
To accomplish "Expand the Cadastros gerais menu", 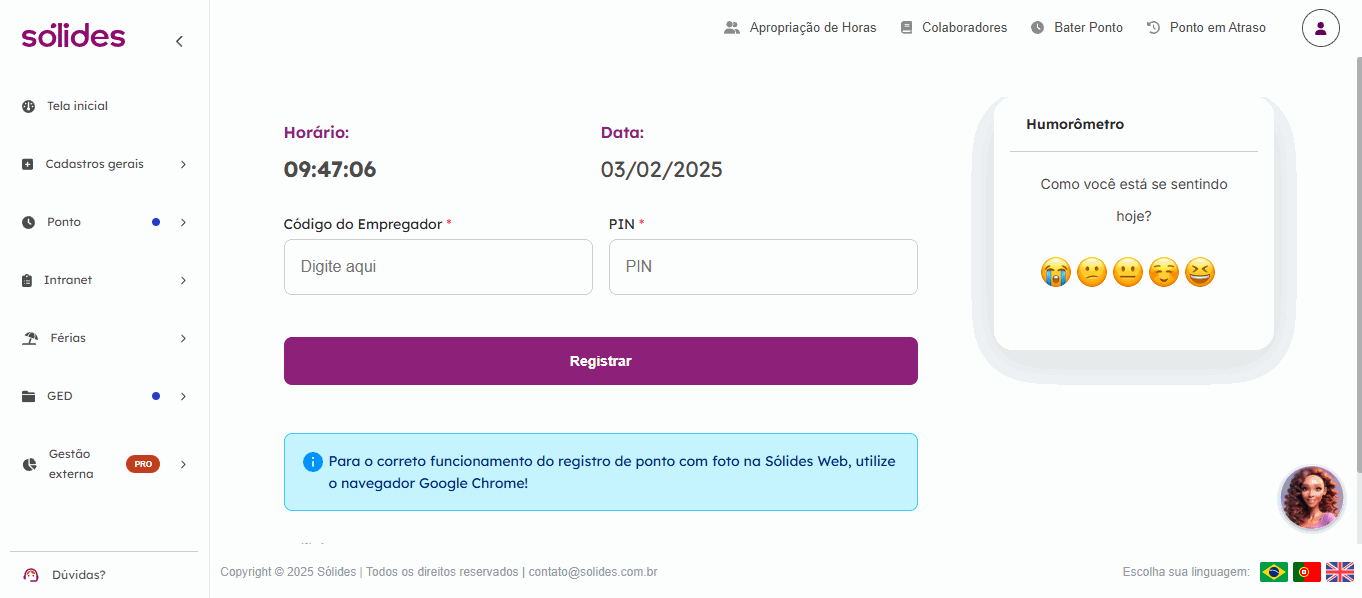I will pyautogui.click(x=104, y=164).
